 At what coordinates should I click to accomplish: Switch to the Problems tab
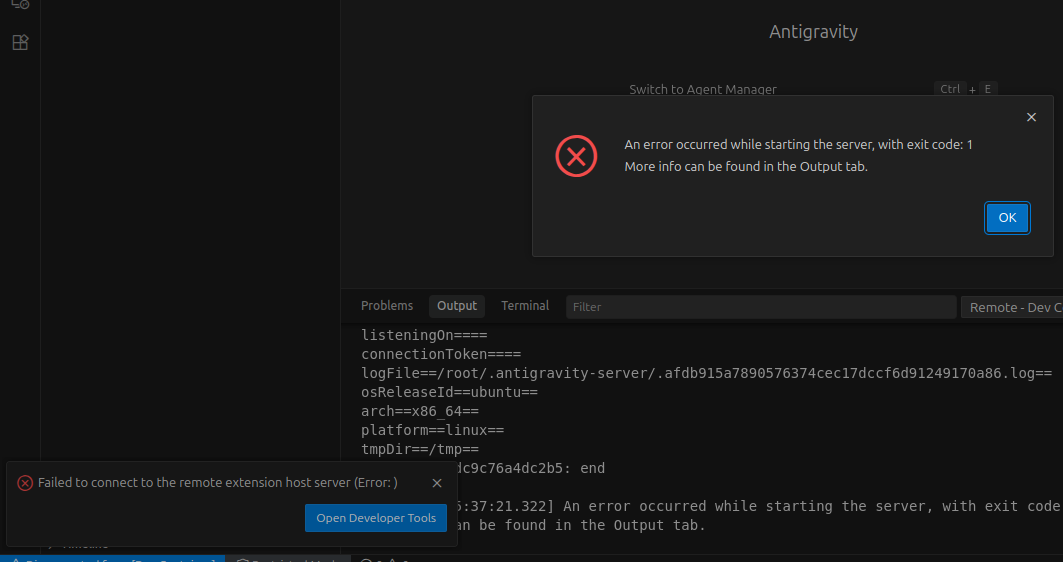[x=387, y=306]
